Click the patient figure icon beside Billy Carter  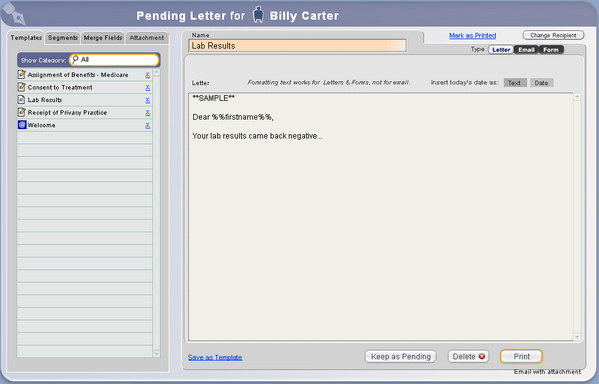pyautogui.click(x=258, y=15)
